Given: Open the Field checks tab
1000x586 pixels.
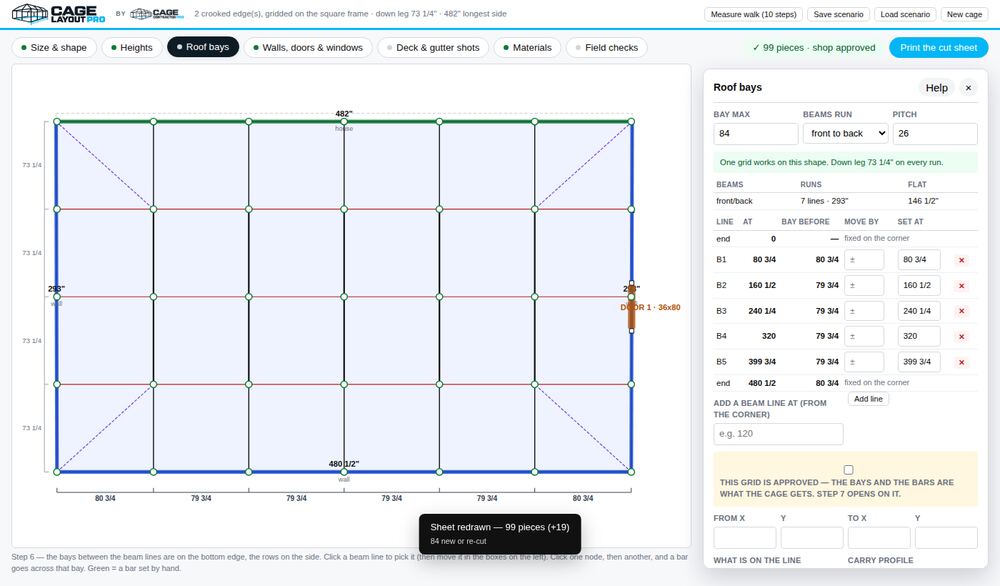Looking at the screenshot, I should tap(607, 47).
